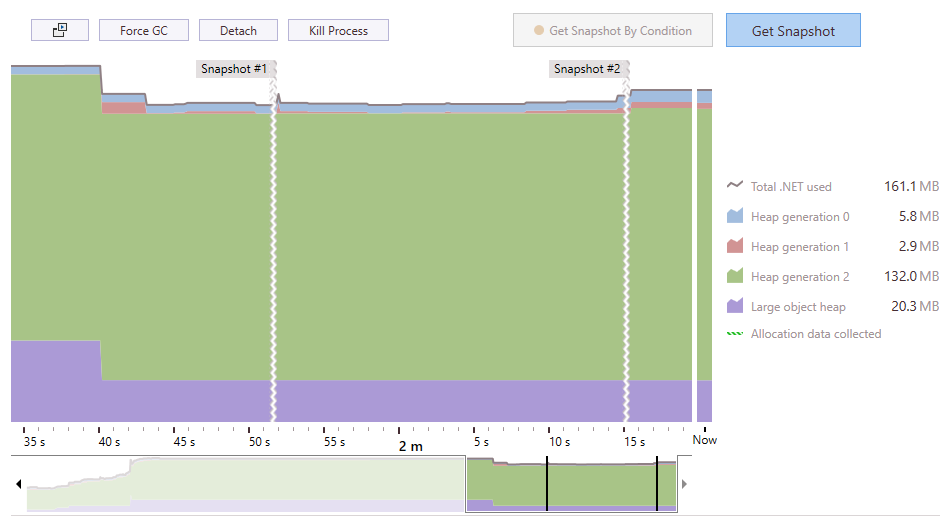Select the Snapshot #2 marker label
This screenshot has width=950, height=528.
click(587, 69)
